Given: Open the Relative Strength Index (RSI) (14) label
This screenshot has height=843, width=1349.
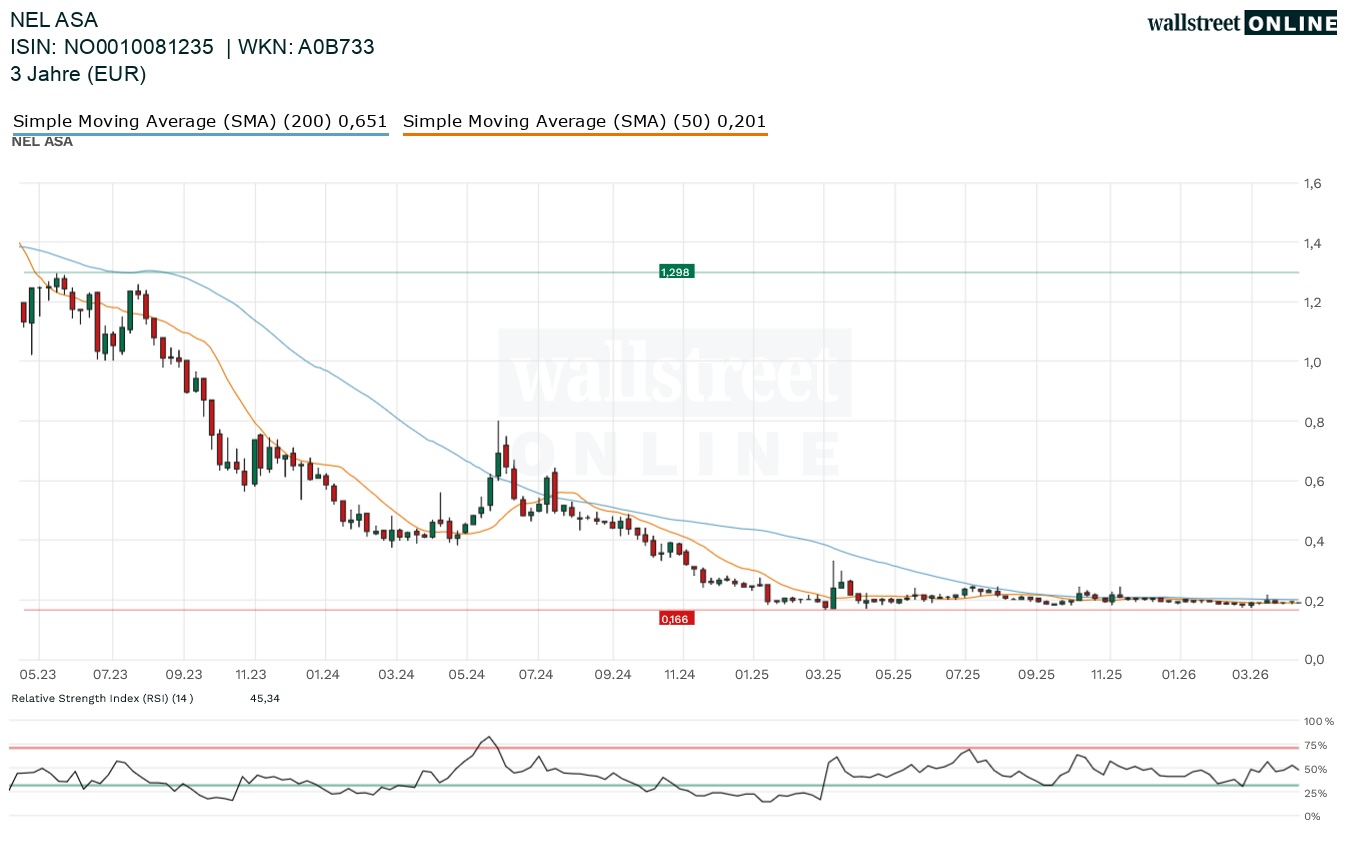Looking at the screenshot, I should click(x=102, y=698).
